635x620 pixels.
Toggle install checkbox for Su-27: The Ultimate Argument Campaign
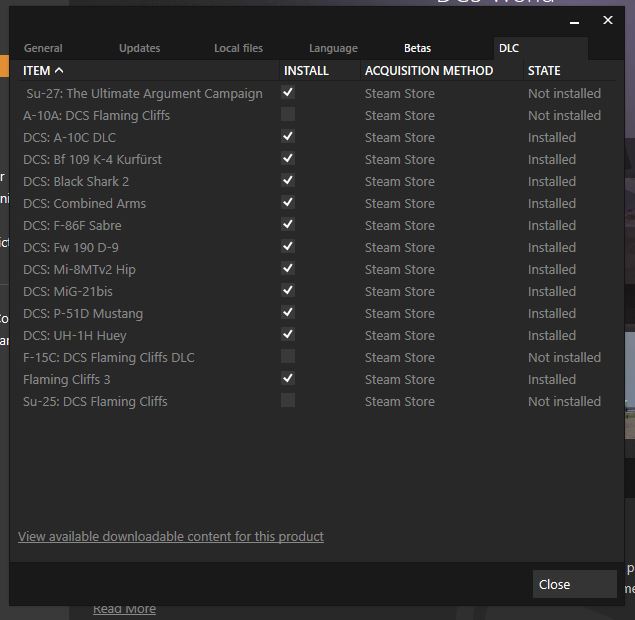pos(288,93)
